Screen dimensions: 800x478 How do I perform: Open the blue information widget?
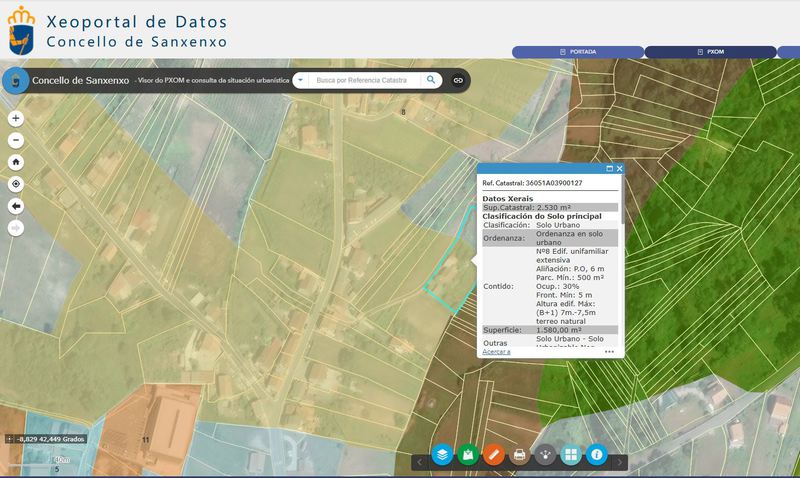pyautogui.click(x=597, y=455)
